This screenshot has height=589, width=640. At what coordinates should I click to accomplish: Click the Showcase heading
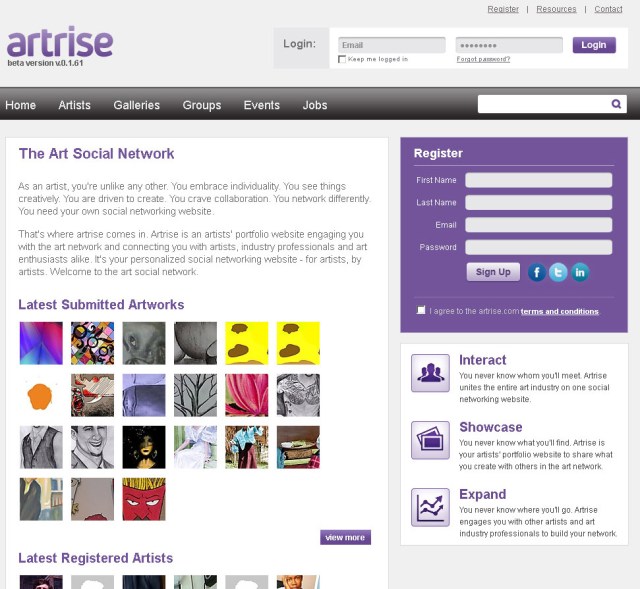tap(491, 427)
